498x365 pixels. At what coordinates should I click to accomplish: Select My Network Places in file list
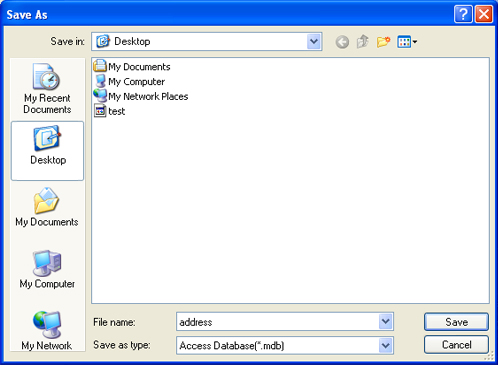tap(141, 96)
